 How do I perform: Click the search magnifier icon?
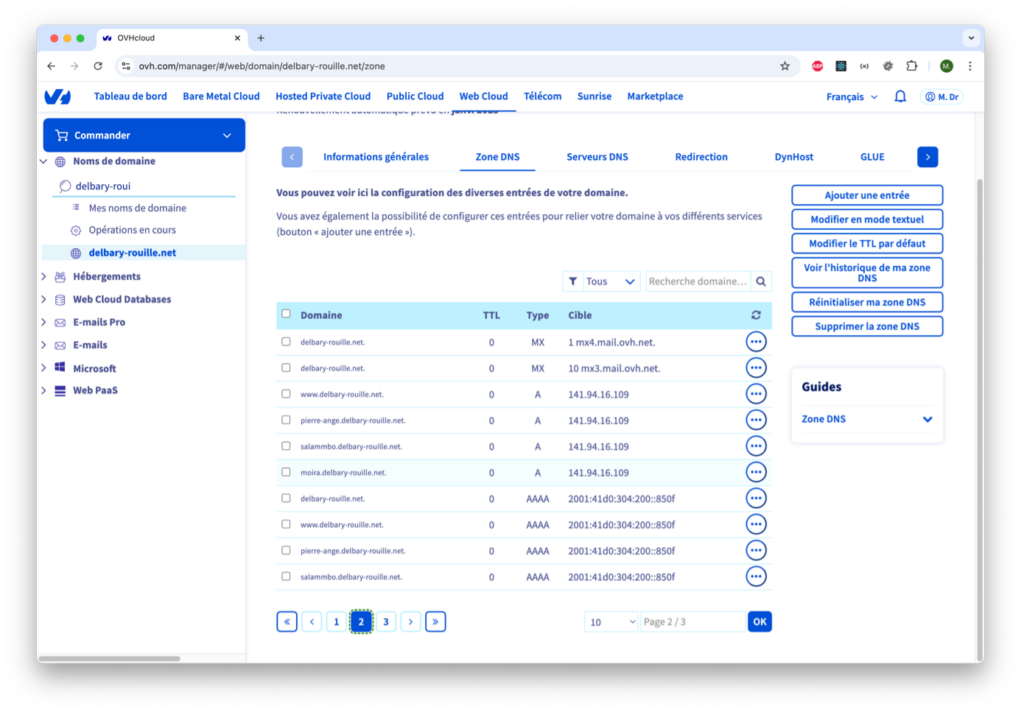(761, 281)
